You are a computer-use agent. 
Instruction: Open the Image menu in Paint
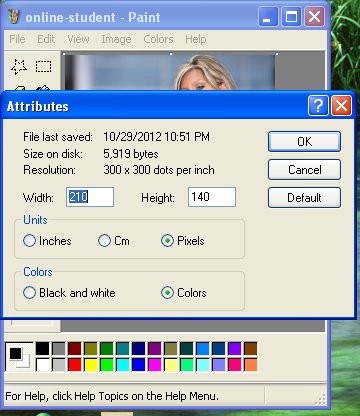[116, 39]
